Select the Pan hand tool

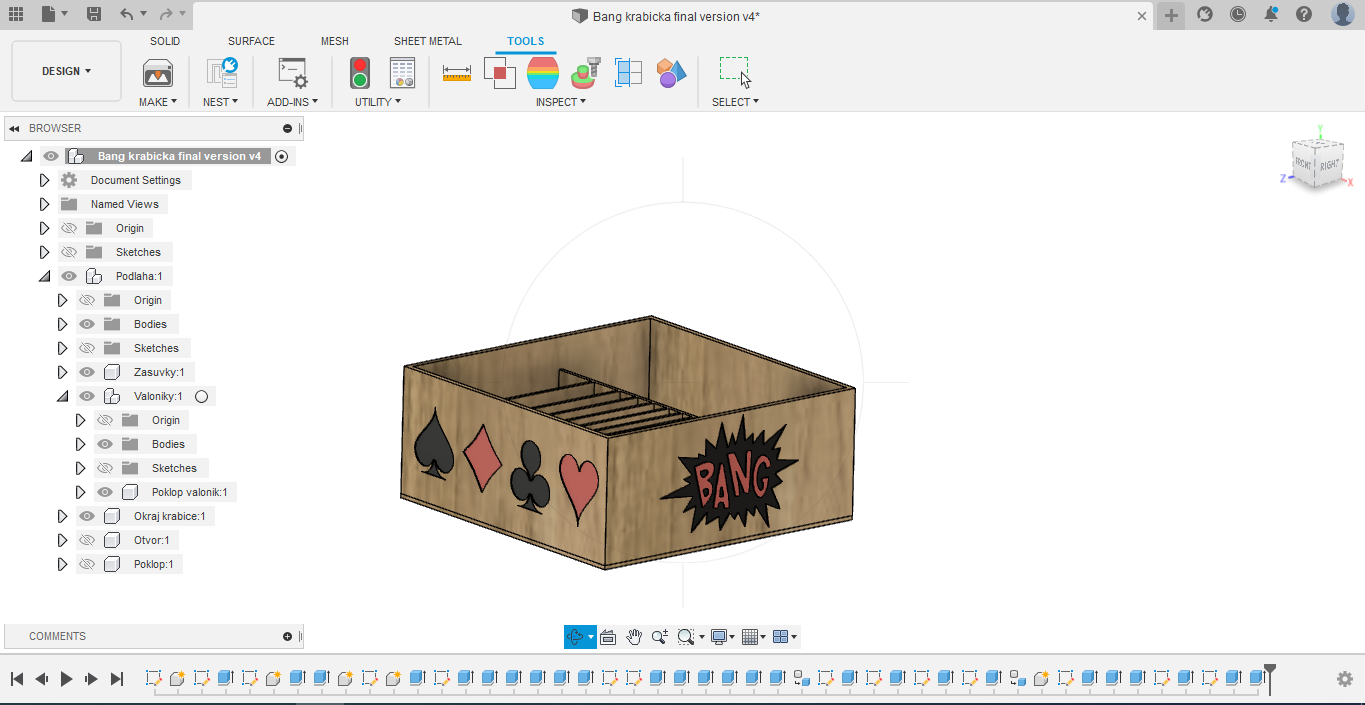pos(634,637)
